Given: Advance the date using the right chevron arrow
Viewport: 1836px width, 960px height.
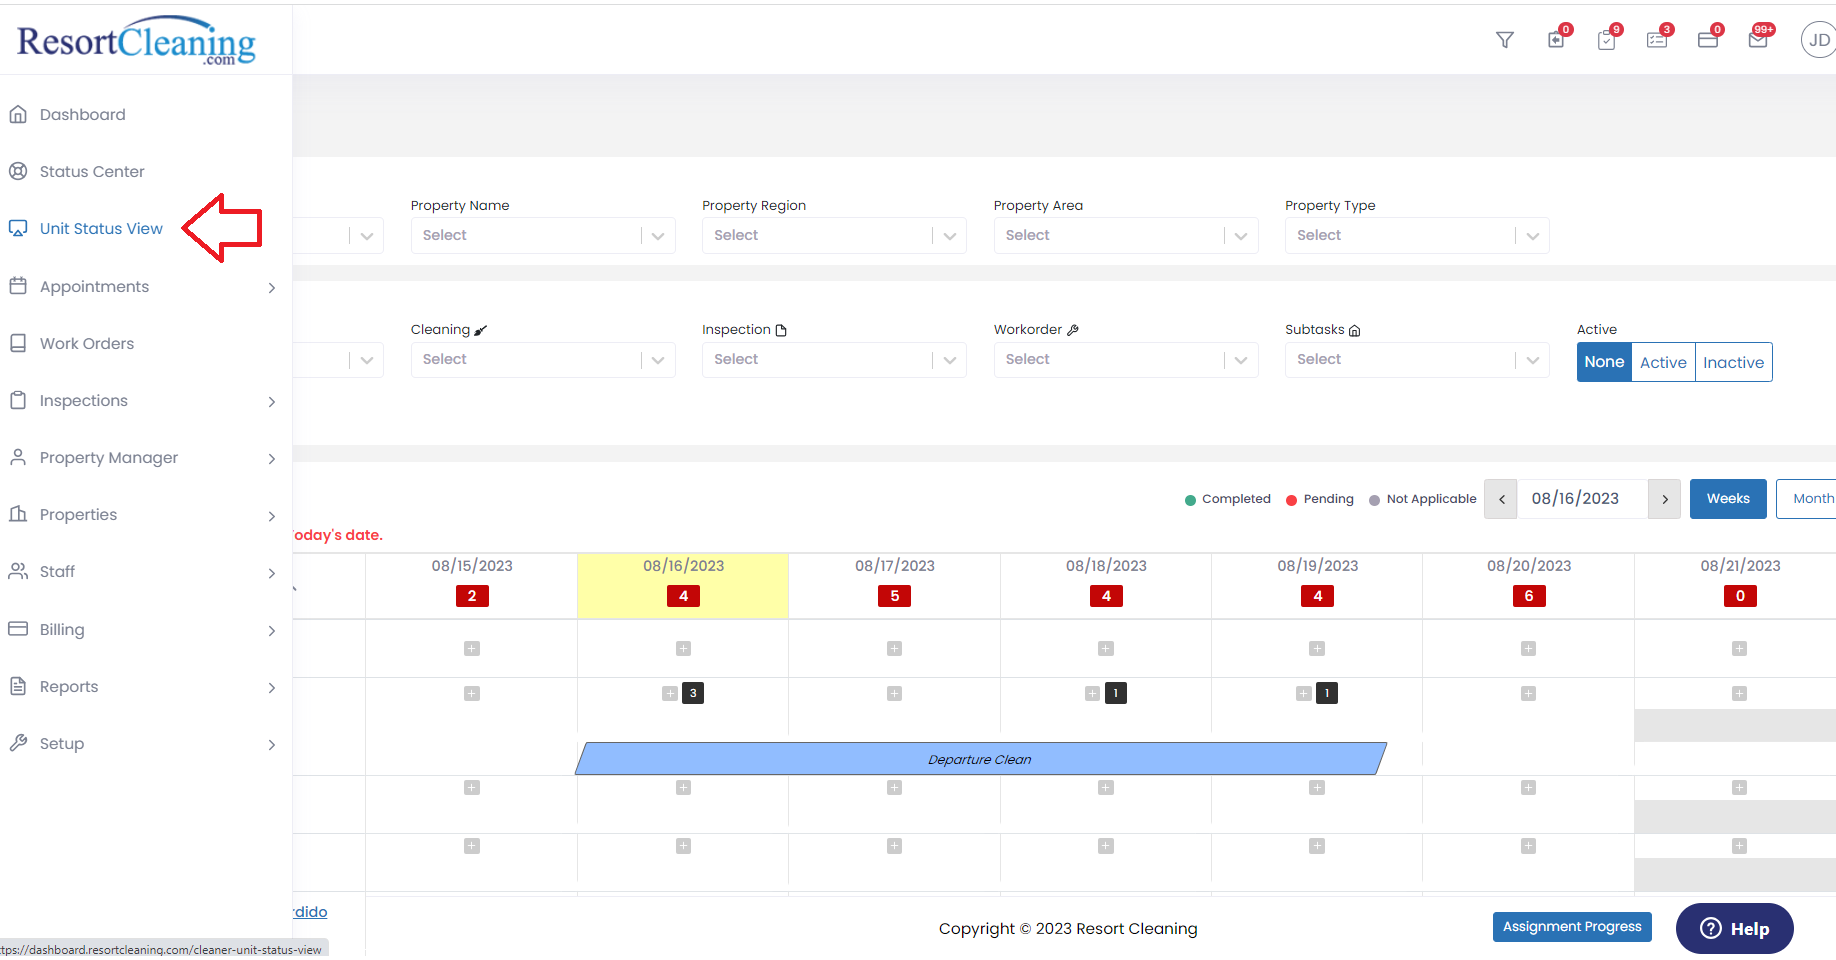Looking at the screenshot, I should click(x=1664, y=498).
